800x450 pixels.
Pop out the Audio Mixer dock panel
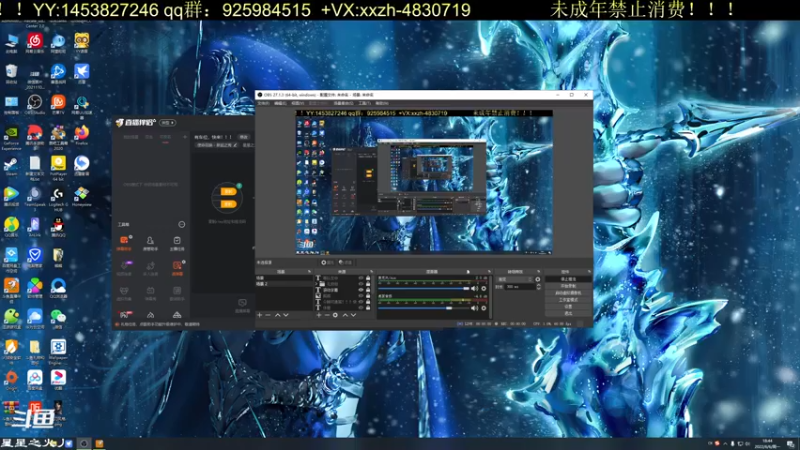click(489, 271)
